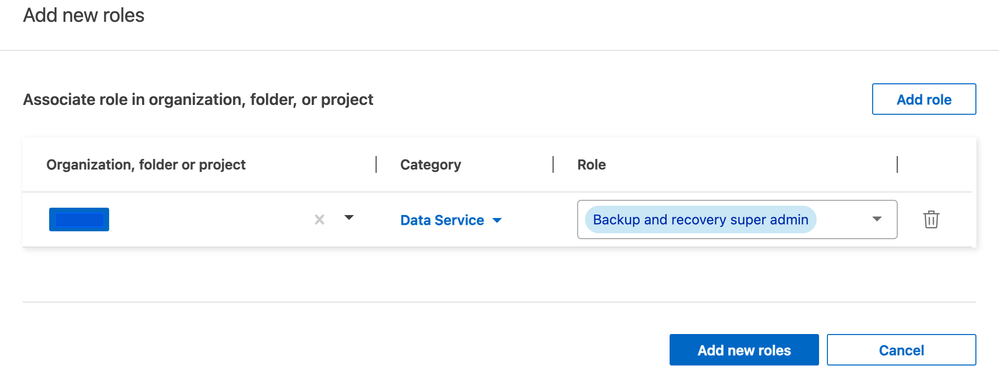Click divider between Organization and Category columns
The height and width of the screenshot is (379, 999).
[377, 165]
